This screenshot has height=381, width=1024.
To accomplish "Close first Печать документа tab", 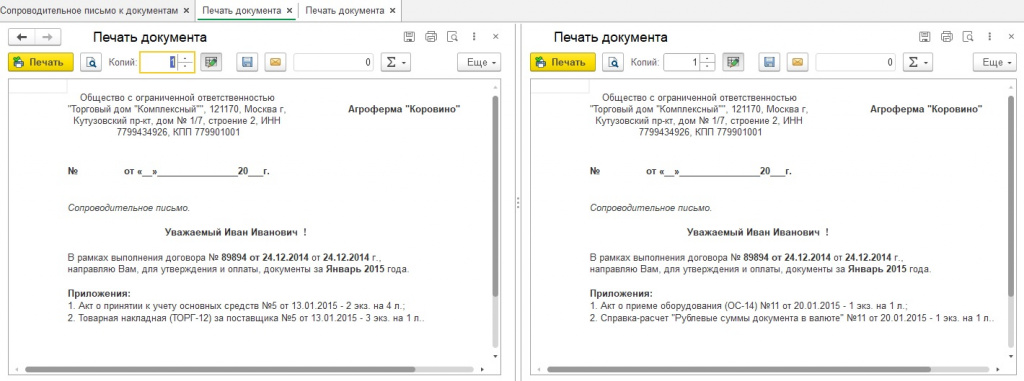I will [x=289, y=11].
